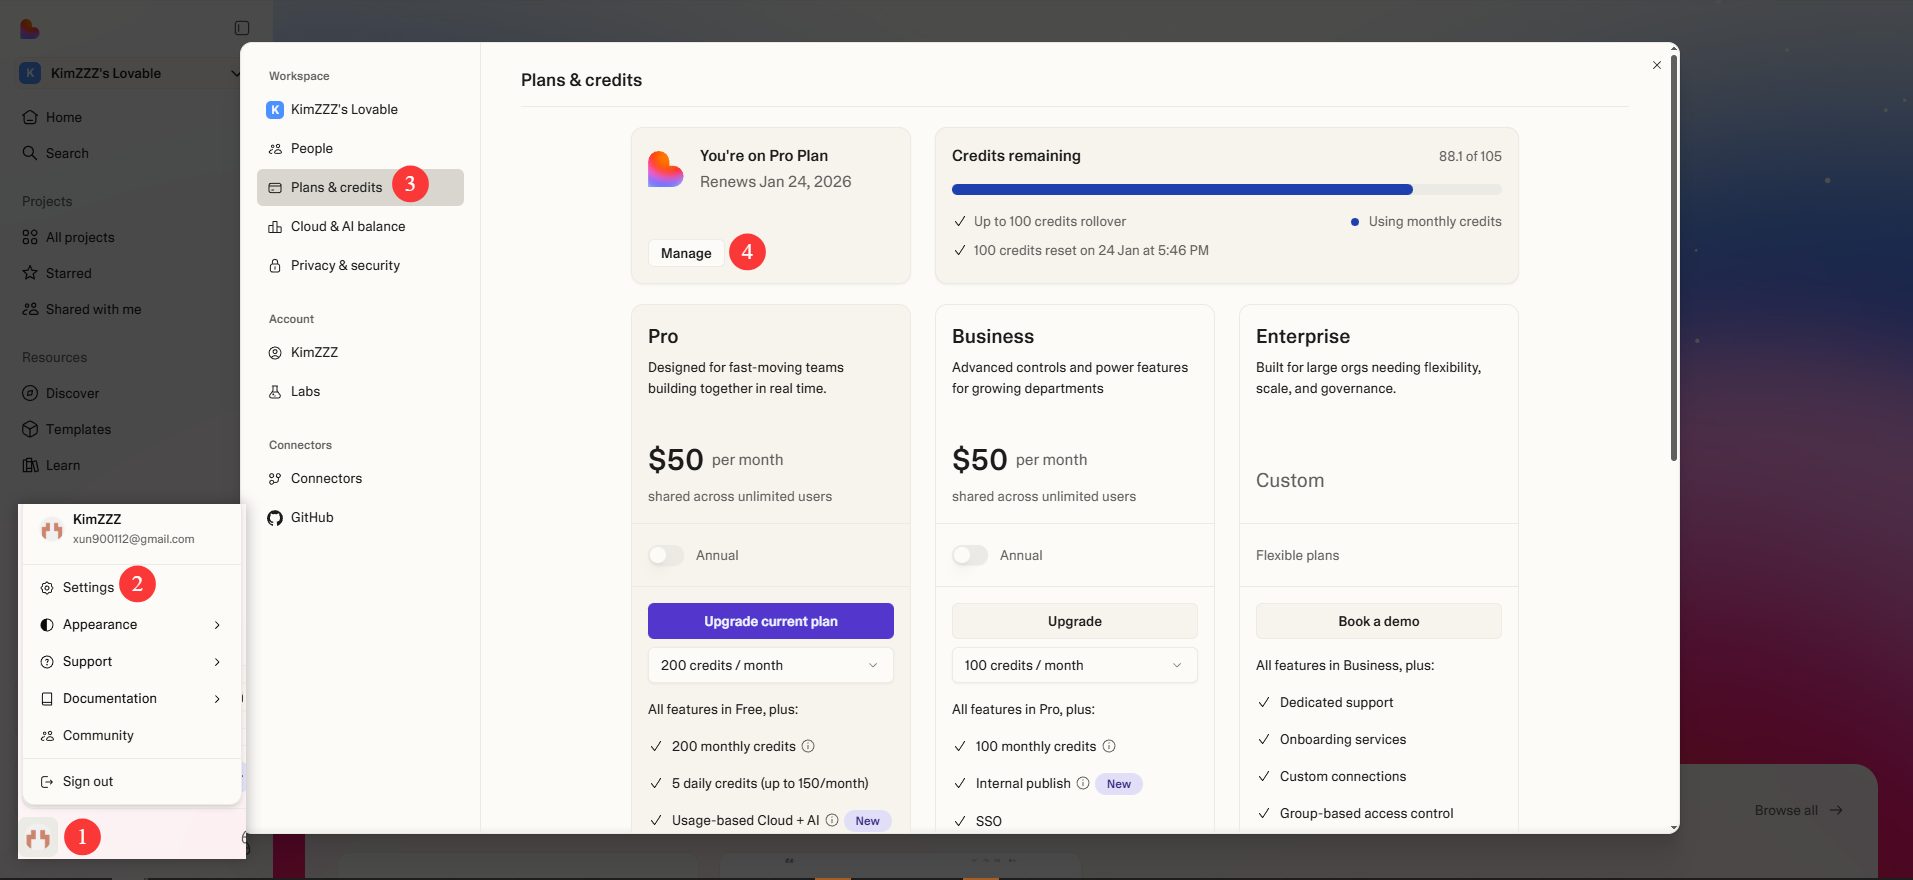Click the Community people icon
Image resolution: width=1913 pixels, height=880 pixels.
click(47, 735)
